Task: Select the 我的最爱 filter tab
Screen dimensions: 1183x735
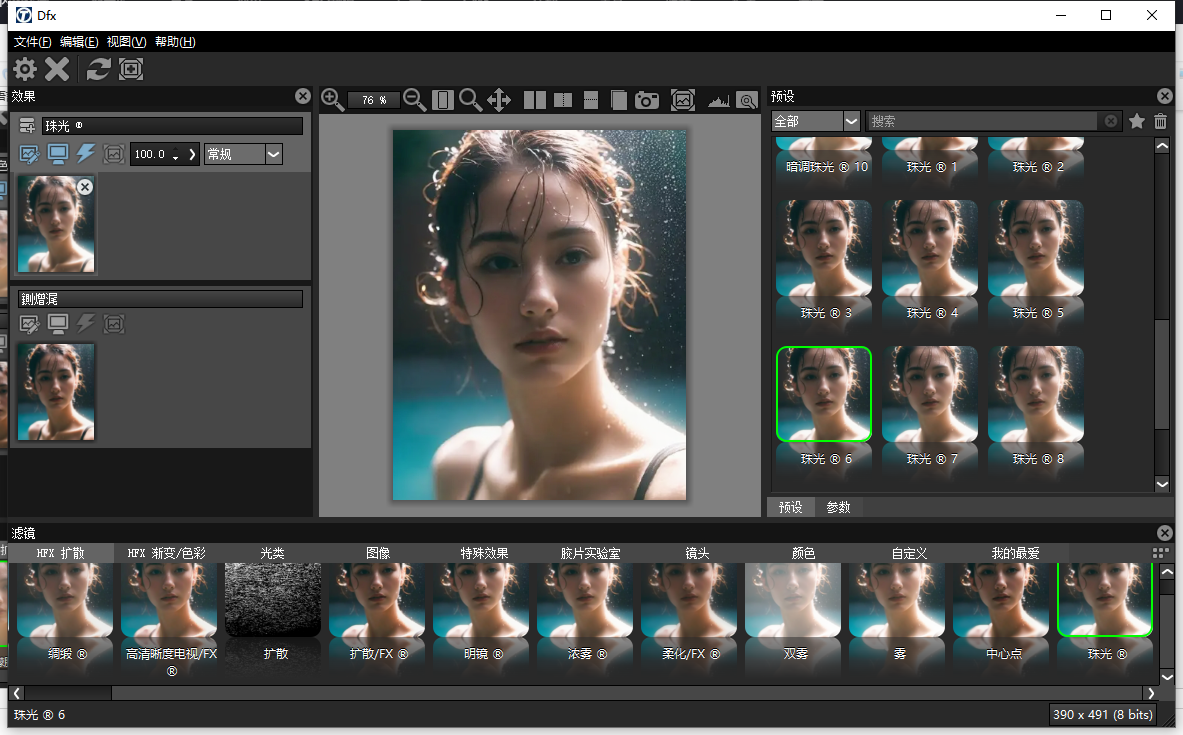Action: coord(1016,553)
